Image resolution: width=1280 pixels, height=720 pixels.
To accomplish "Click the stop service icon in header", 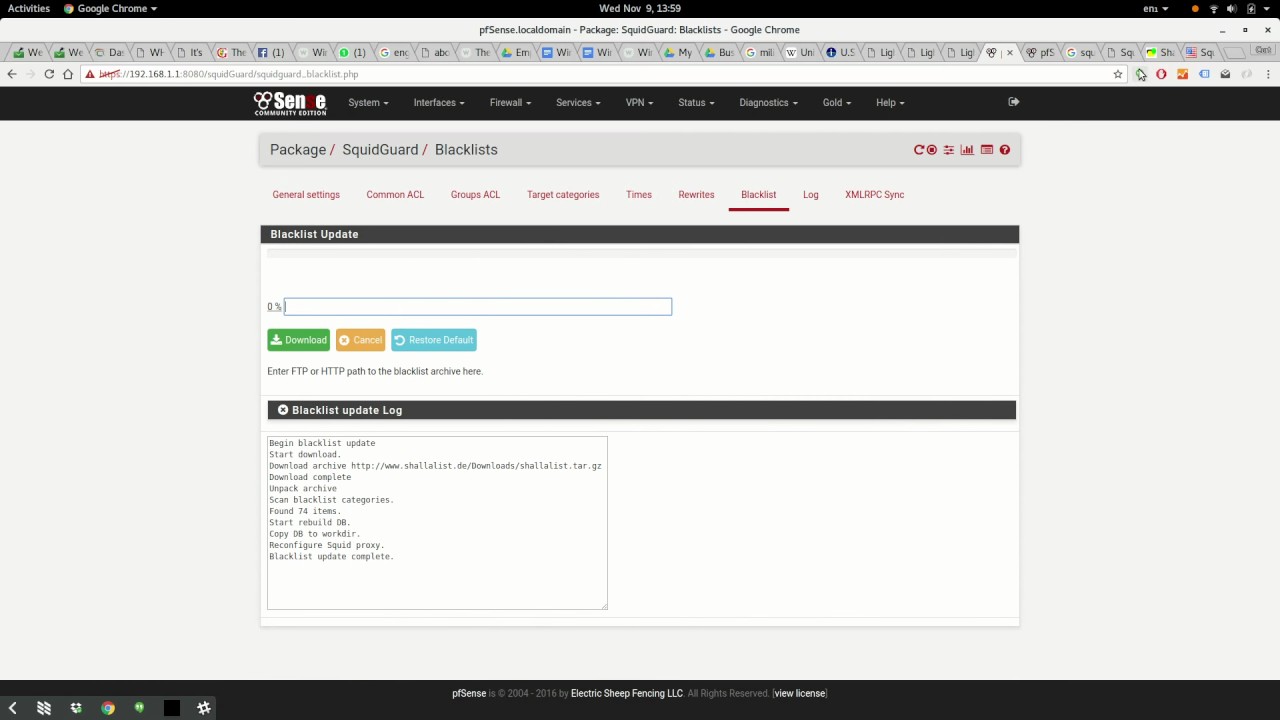I will point(932,150).
